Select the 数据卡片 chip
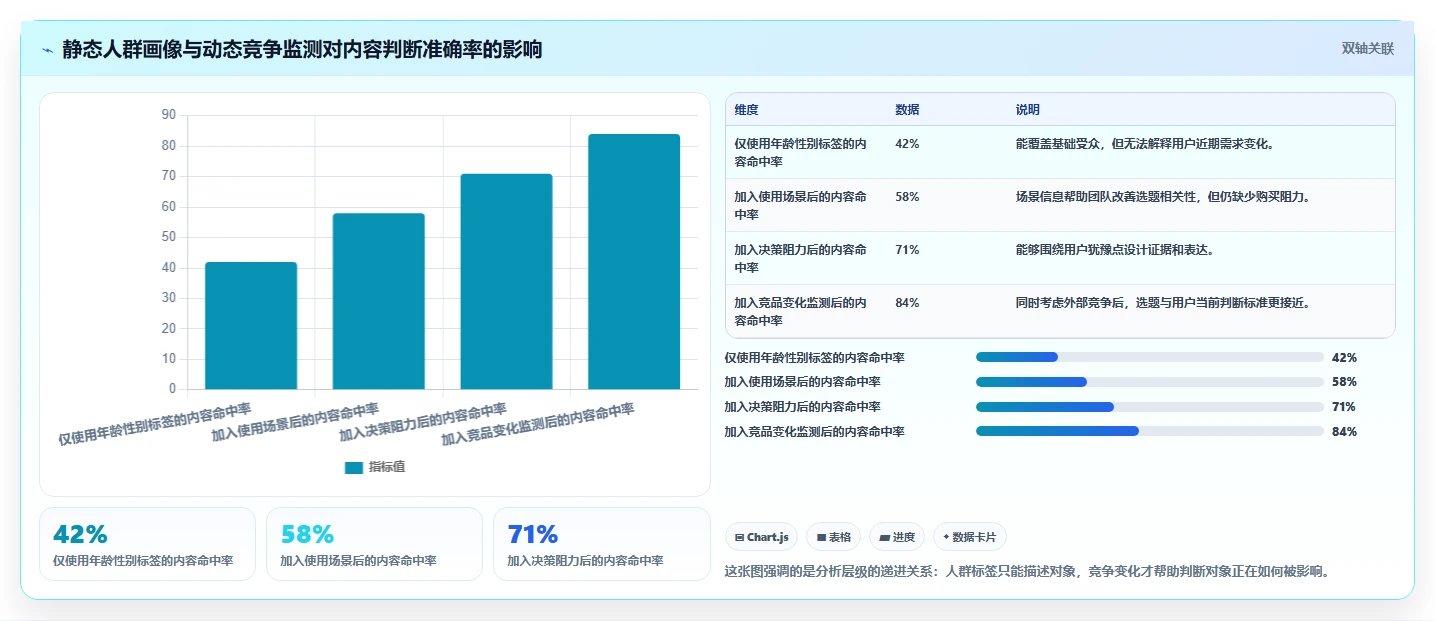 (970, 537)
